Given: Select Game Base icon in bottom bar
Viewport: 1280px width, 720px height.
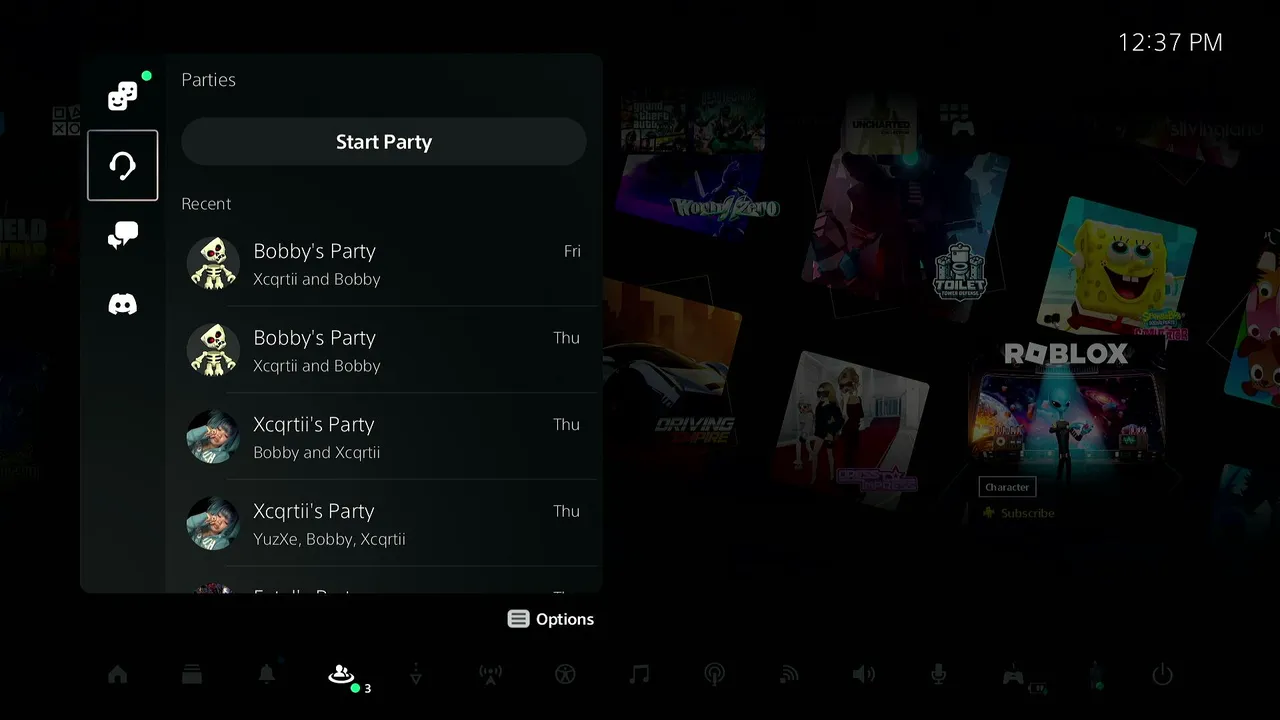Looking at the screenshot, I should (341, 675).
